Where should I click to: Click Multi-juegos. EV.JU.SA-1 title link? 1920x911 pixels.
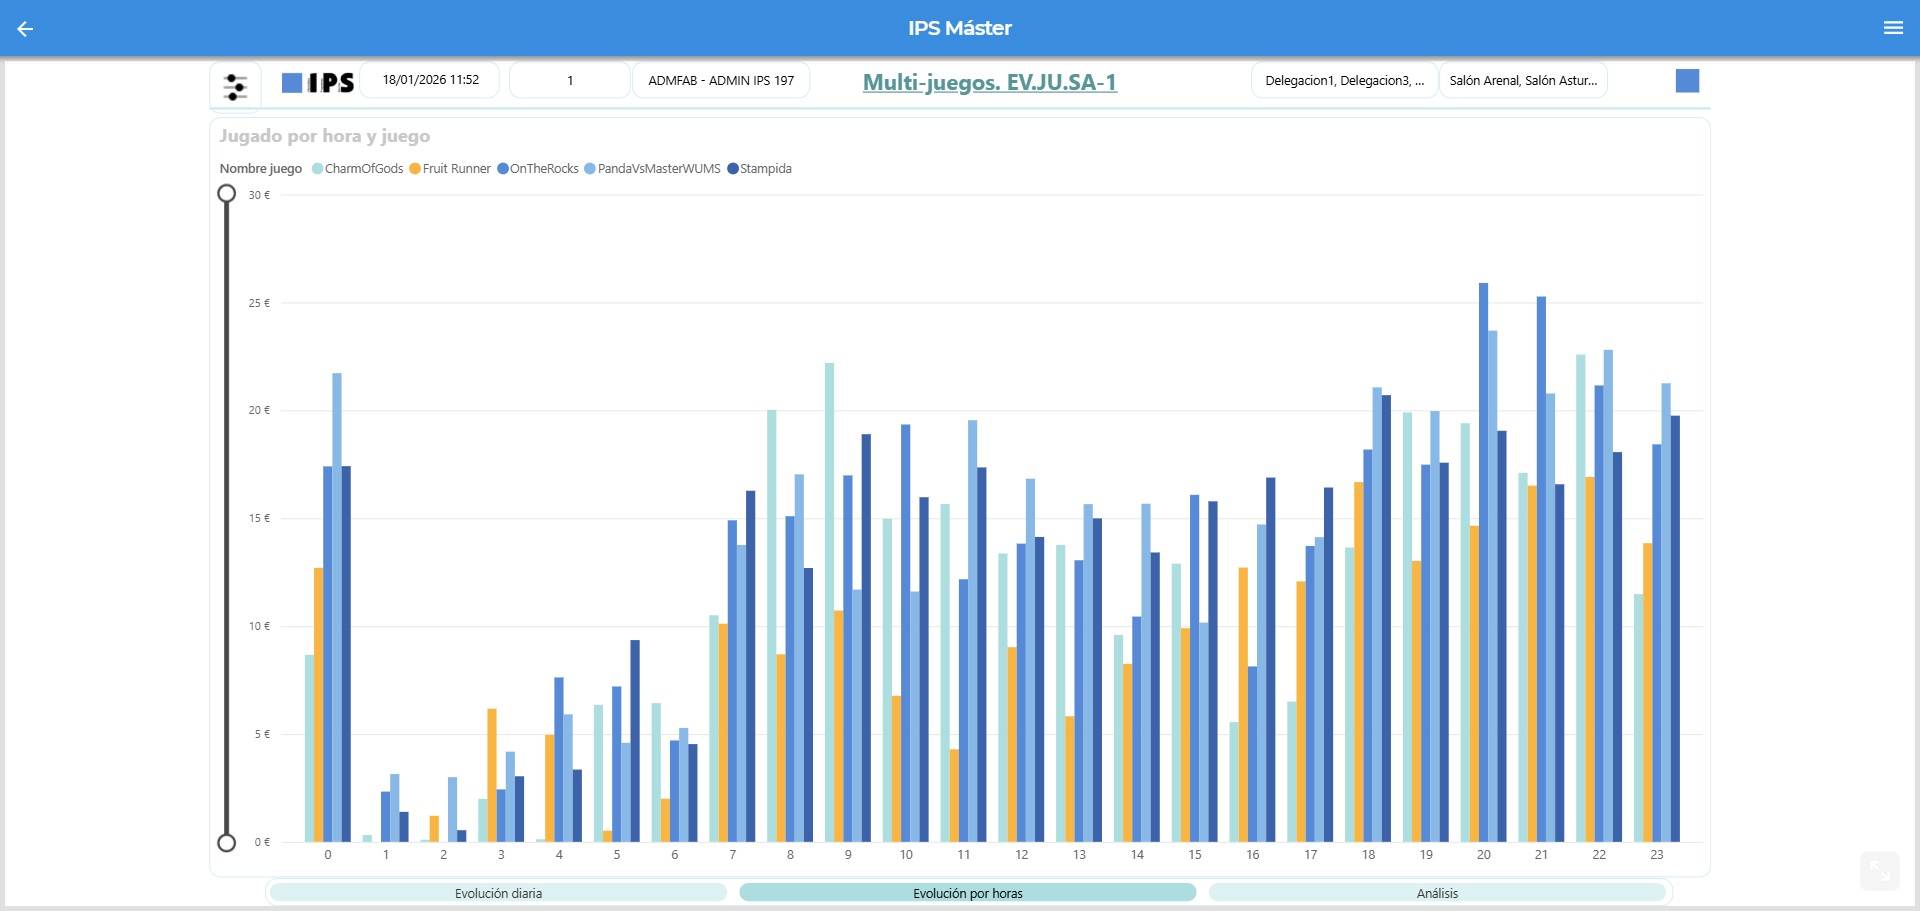989,82
